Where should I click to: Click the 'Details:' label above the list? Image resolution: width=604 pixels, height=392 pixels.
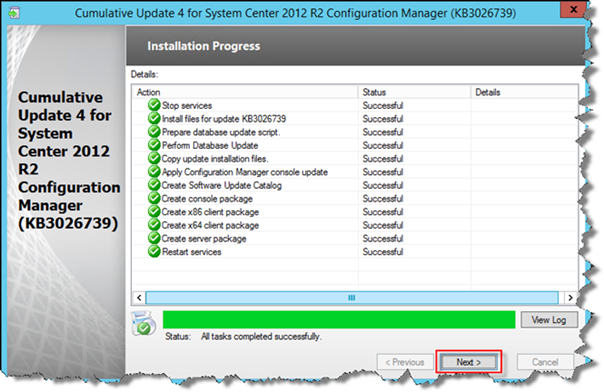144,74
